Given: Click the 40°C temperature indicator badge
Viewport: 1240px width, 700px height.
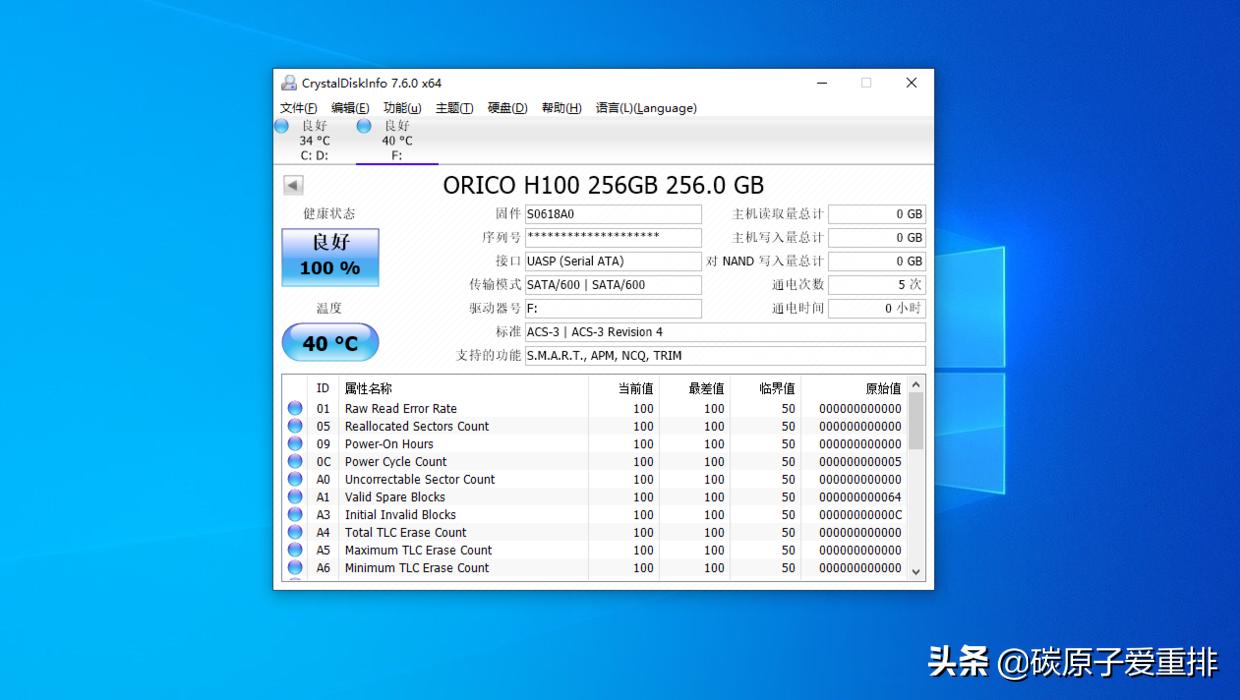Looking at the screenshot, I should tap(330, 342).
